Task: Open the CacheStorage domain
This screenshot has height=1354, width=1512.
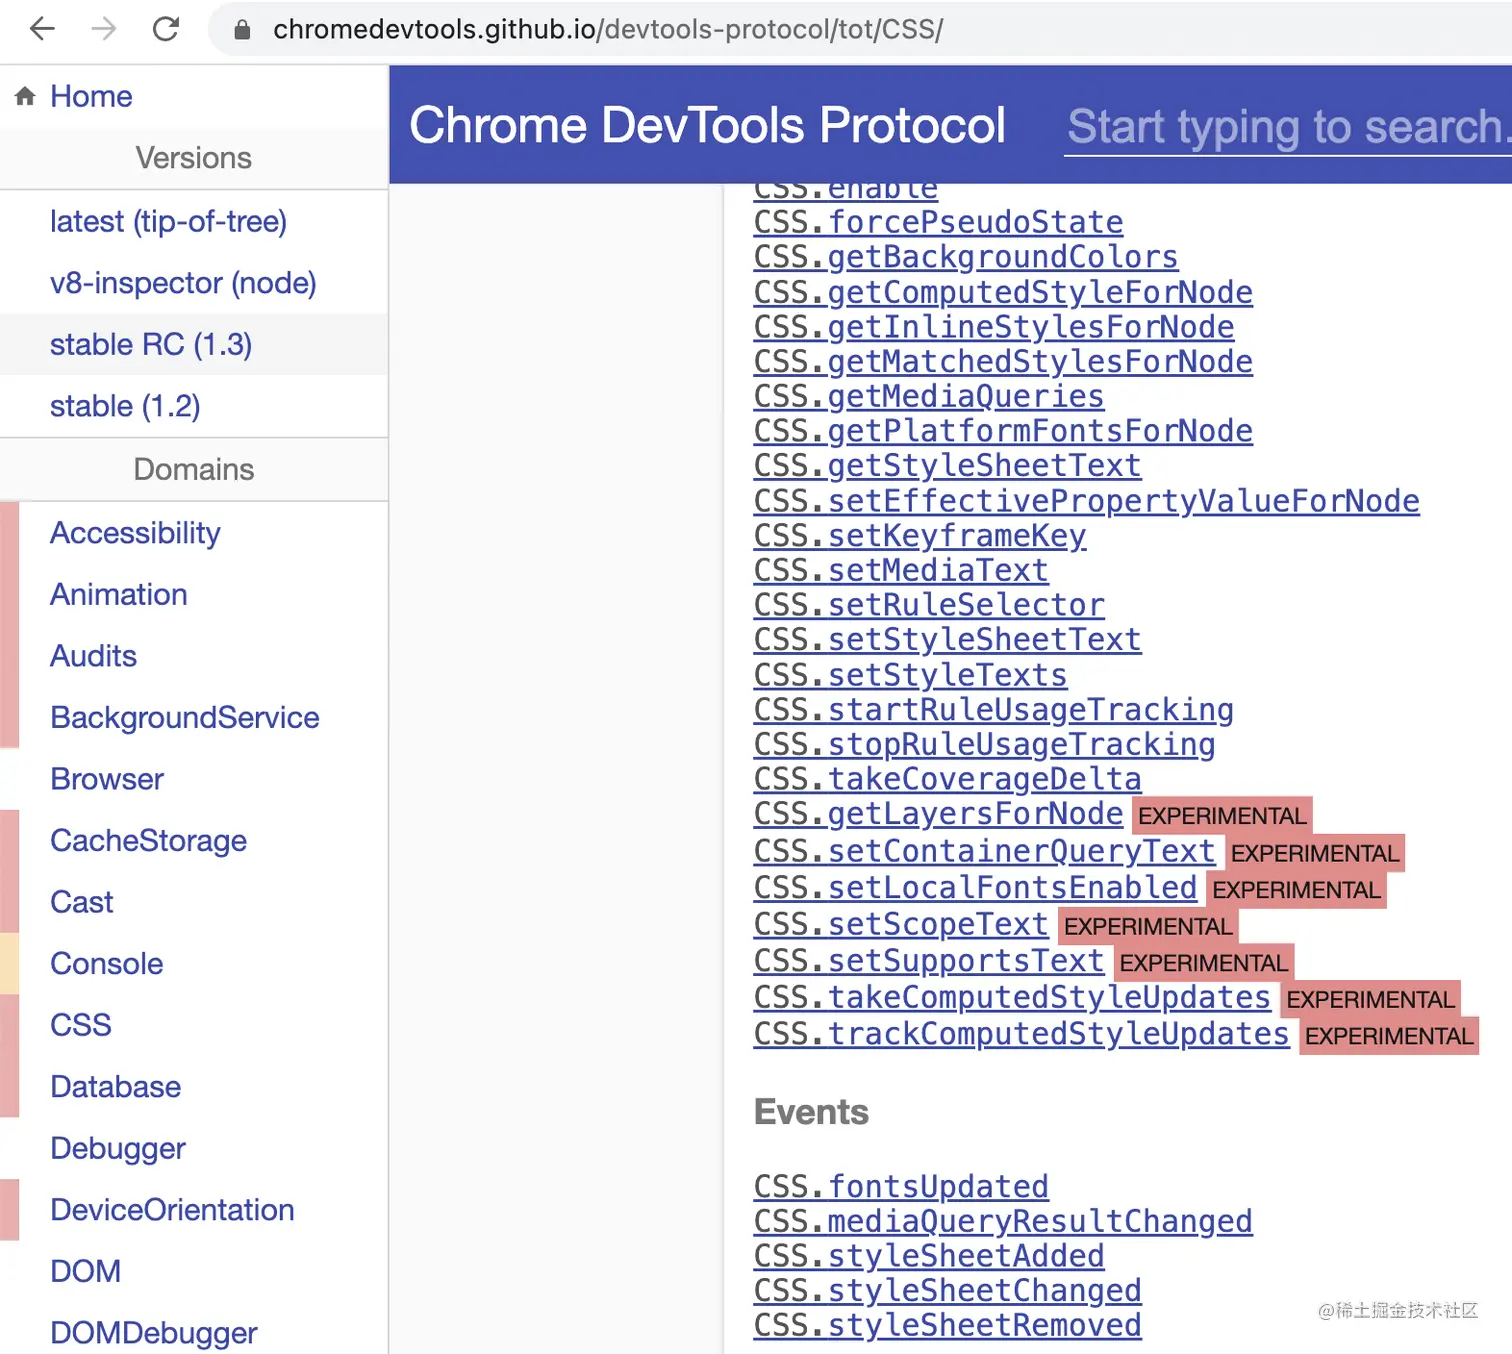Action: point(148,841)
